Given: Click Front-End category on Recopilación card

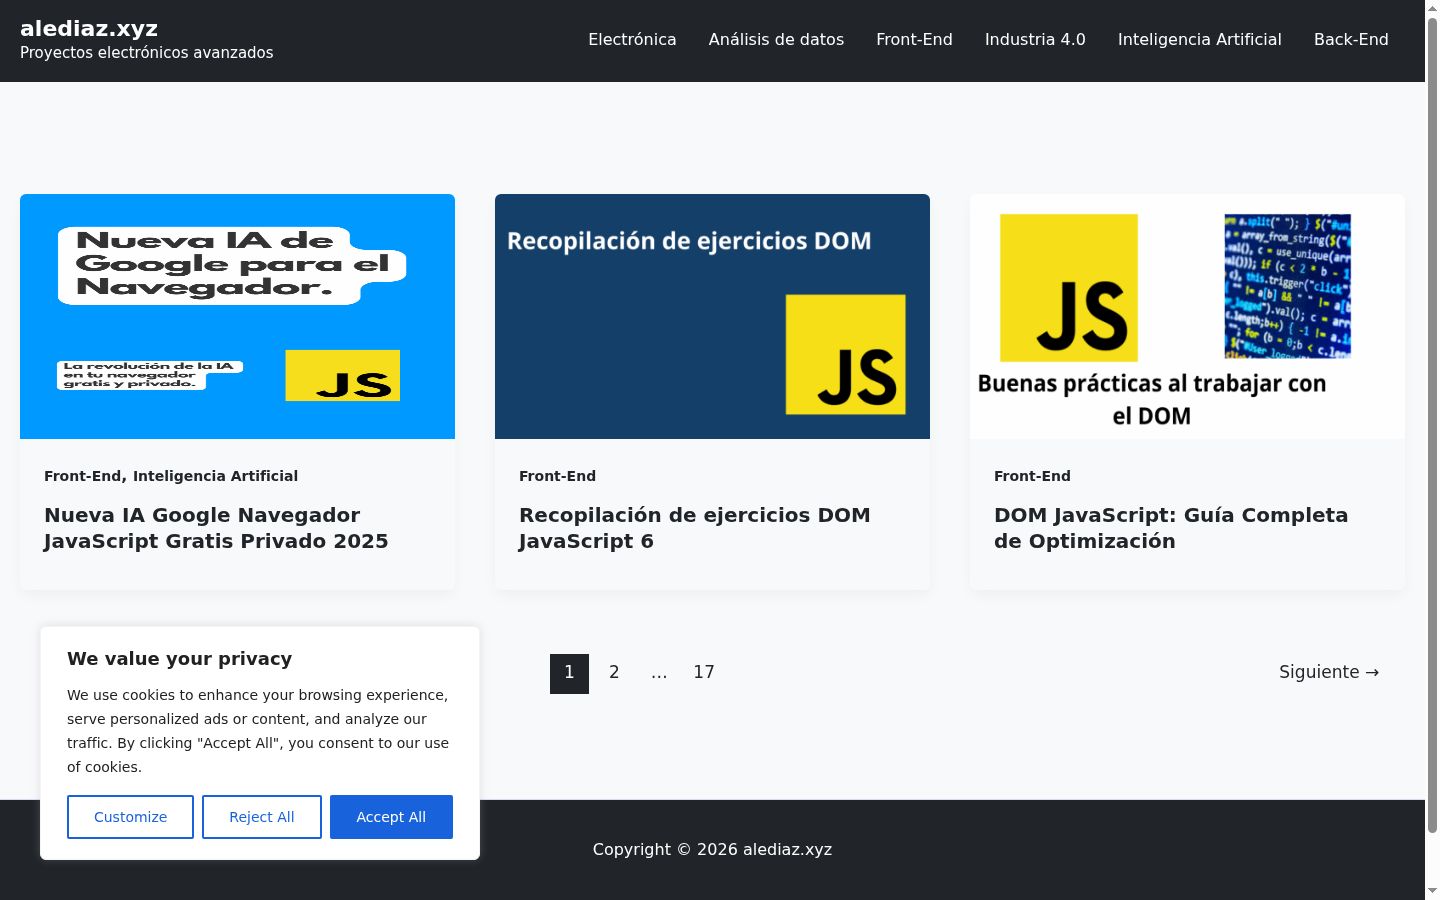Looking at the screenshot, I should click(557, 476).
